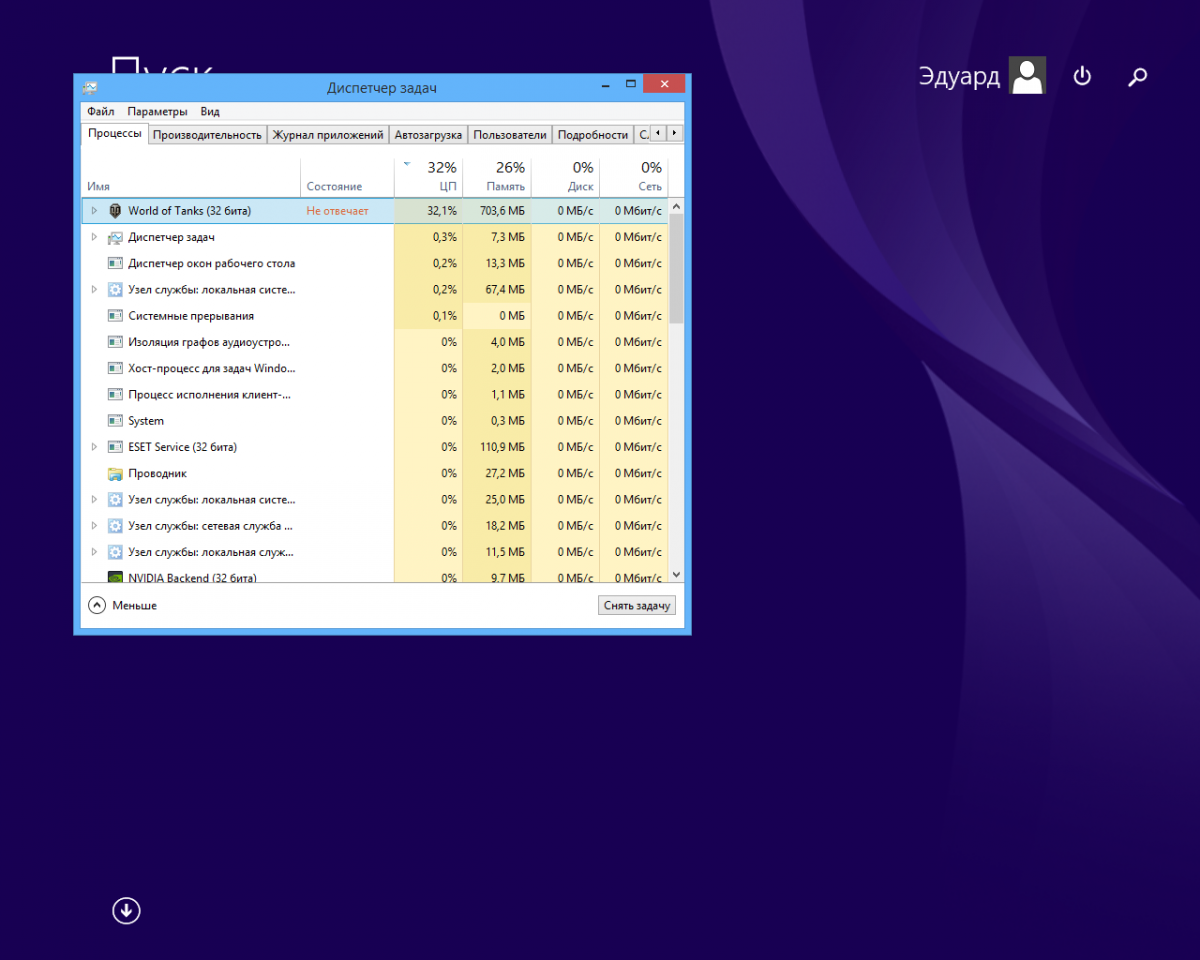1200x960 pixels.
Task: Expand the Диспетчер задач process entry
Action: pos(94,237)
